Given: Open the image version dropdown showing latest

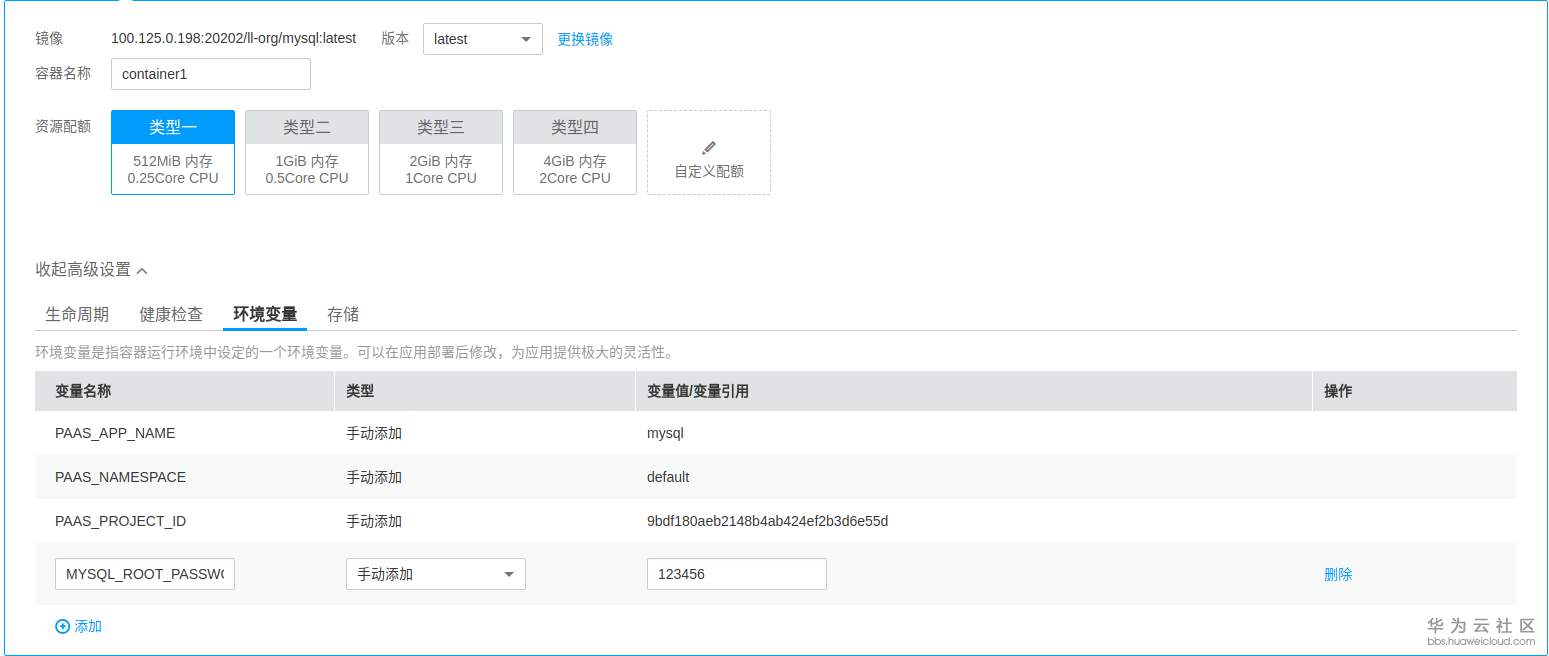Looking at the screenshot, I should click(x=482, y=39).
